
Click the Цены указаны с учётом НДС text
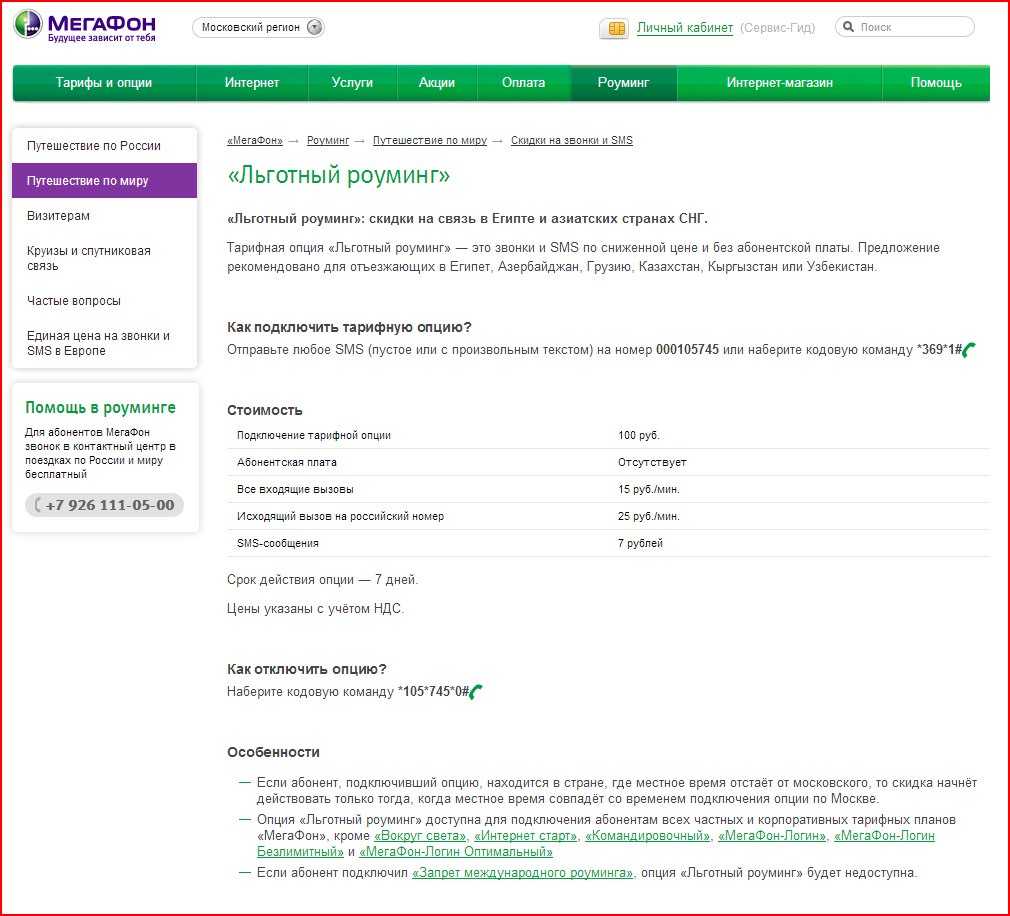(315, 609)
